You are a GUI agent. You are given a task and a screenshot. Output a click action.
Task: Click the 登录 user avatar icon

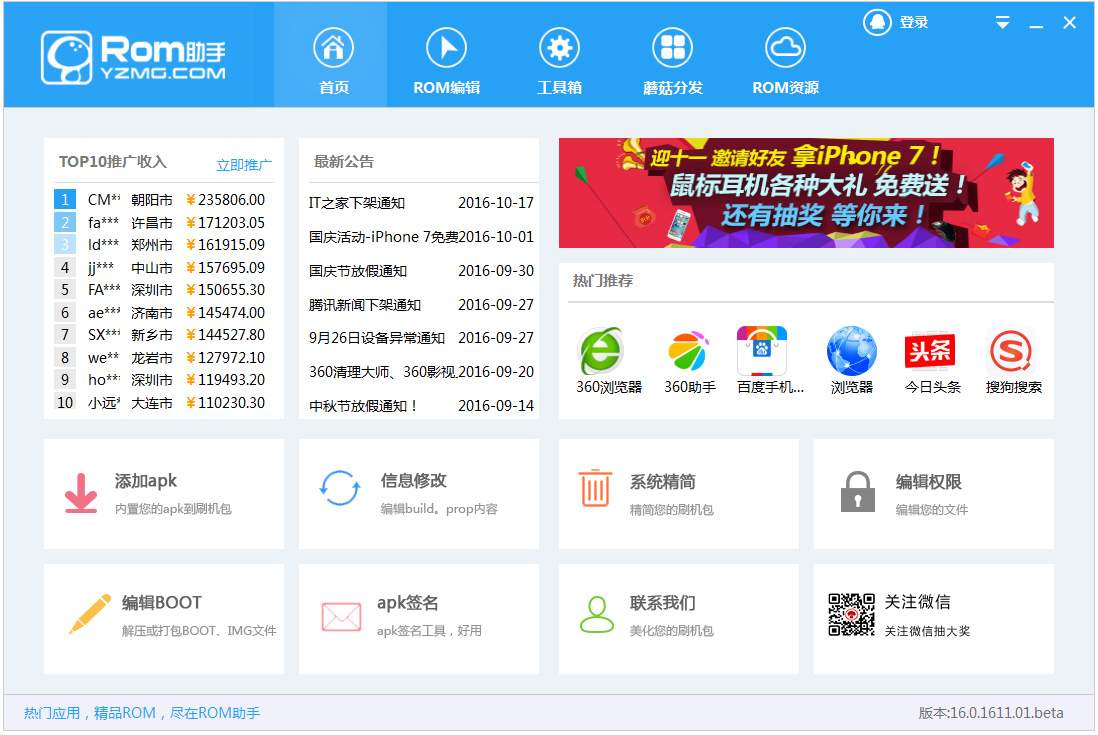(x=877, y=22)
